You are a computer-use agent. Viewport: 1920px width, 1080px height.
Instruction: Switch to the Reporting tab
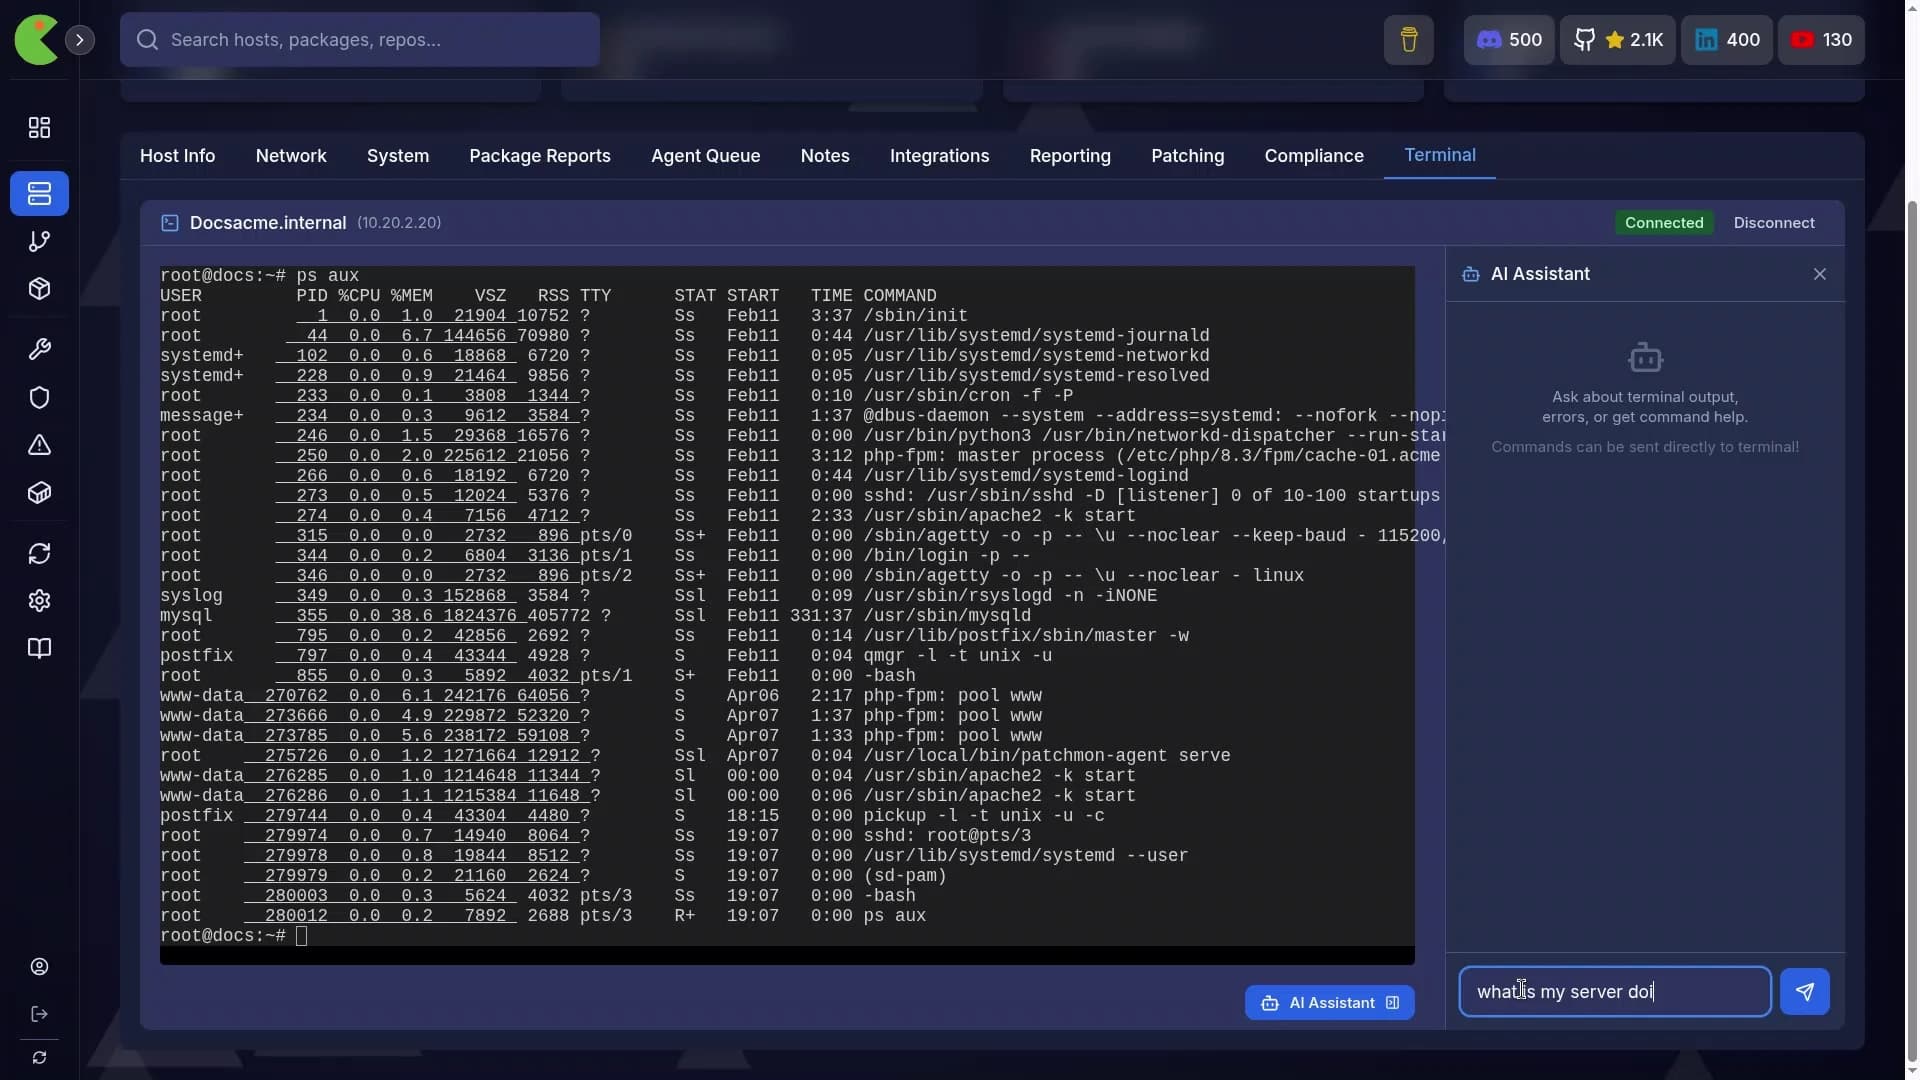(x=1070, y=156)
